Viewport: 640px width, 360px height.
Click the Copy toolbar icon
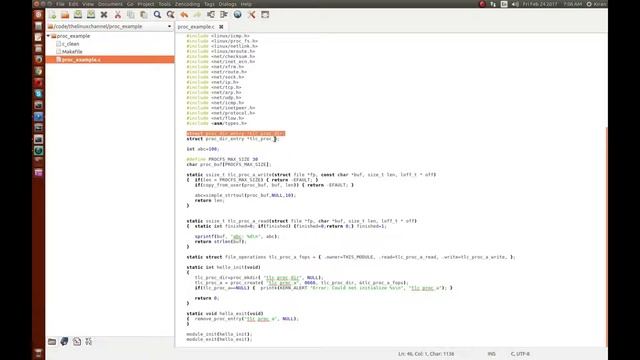tap(131, 15)
